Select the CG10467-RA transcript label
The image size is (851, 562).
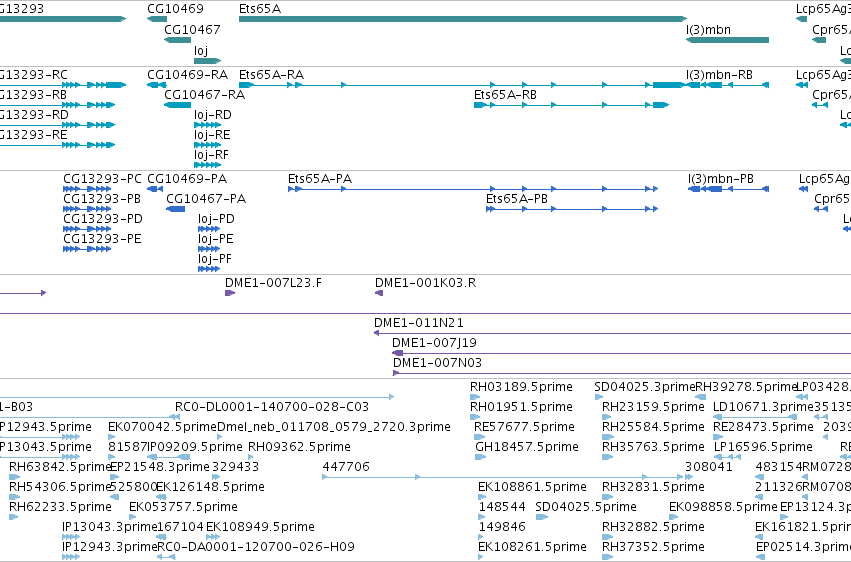(x=205, y=94)
